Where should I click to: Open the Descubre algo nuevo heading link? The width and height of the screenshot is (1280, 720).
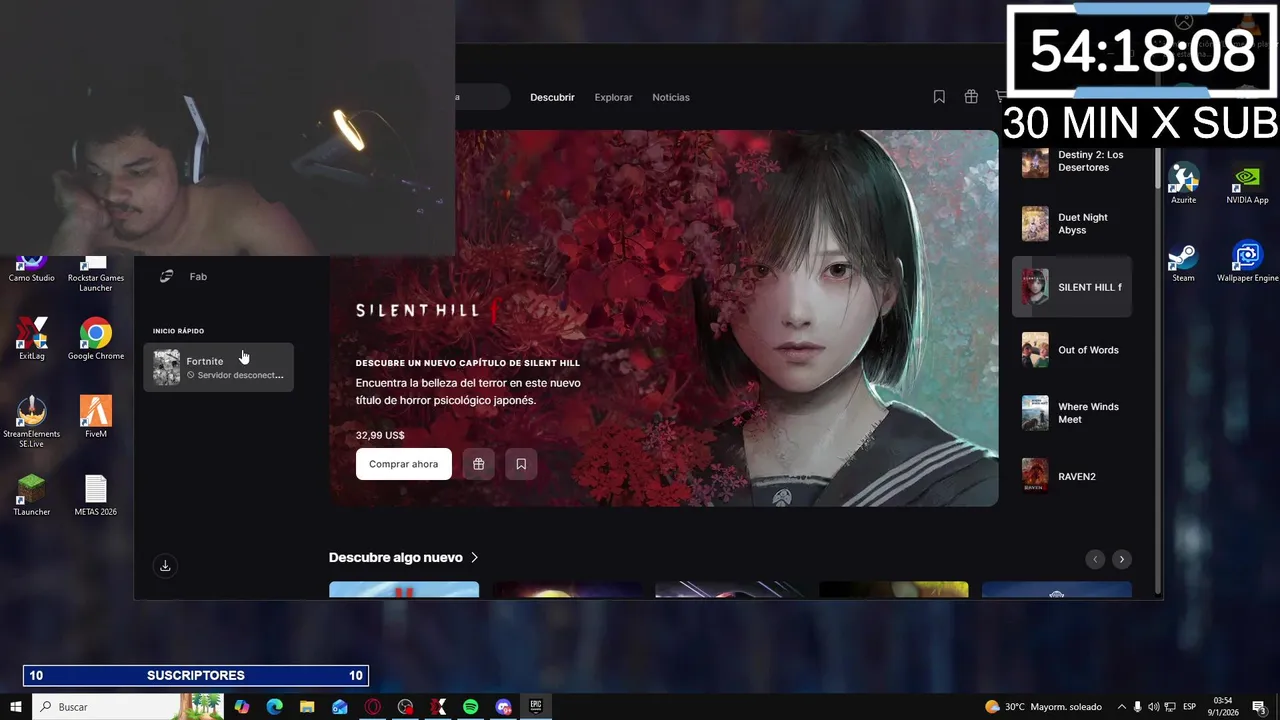point(396,558)
